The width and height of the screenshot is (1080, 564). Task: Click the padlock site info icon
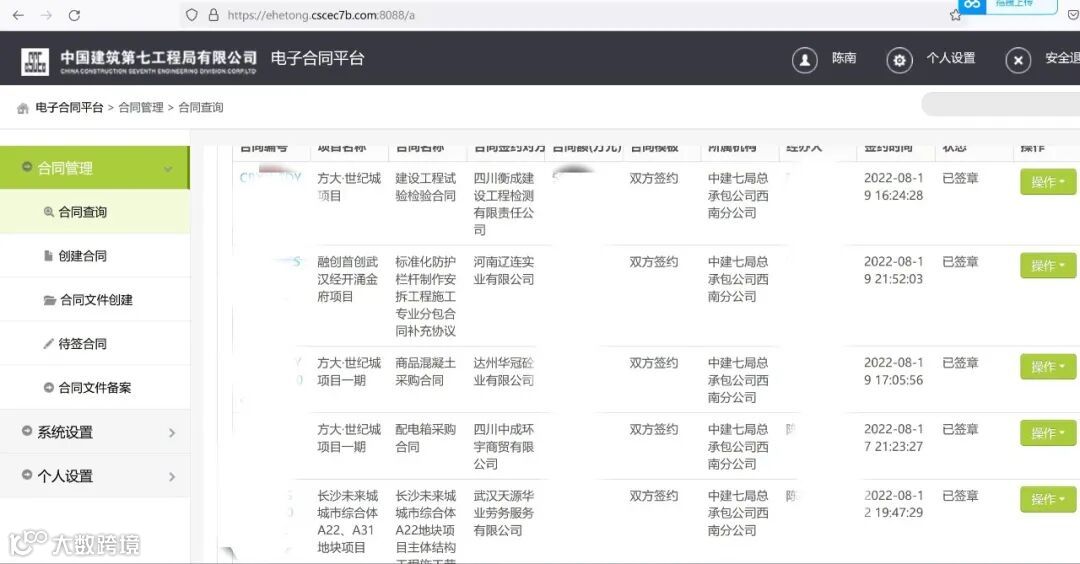coord(214,14)
